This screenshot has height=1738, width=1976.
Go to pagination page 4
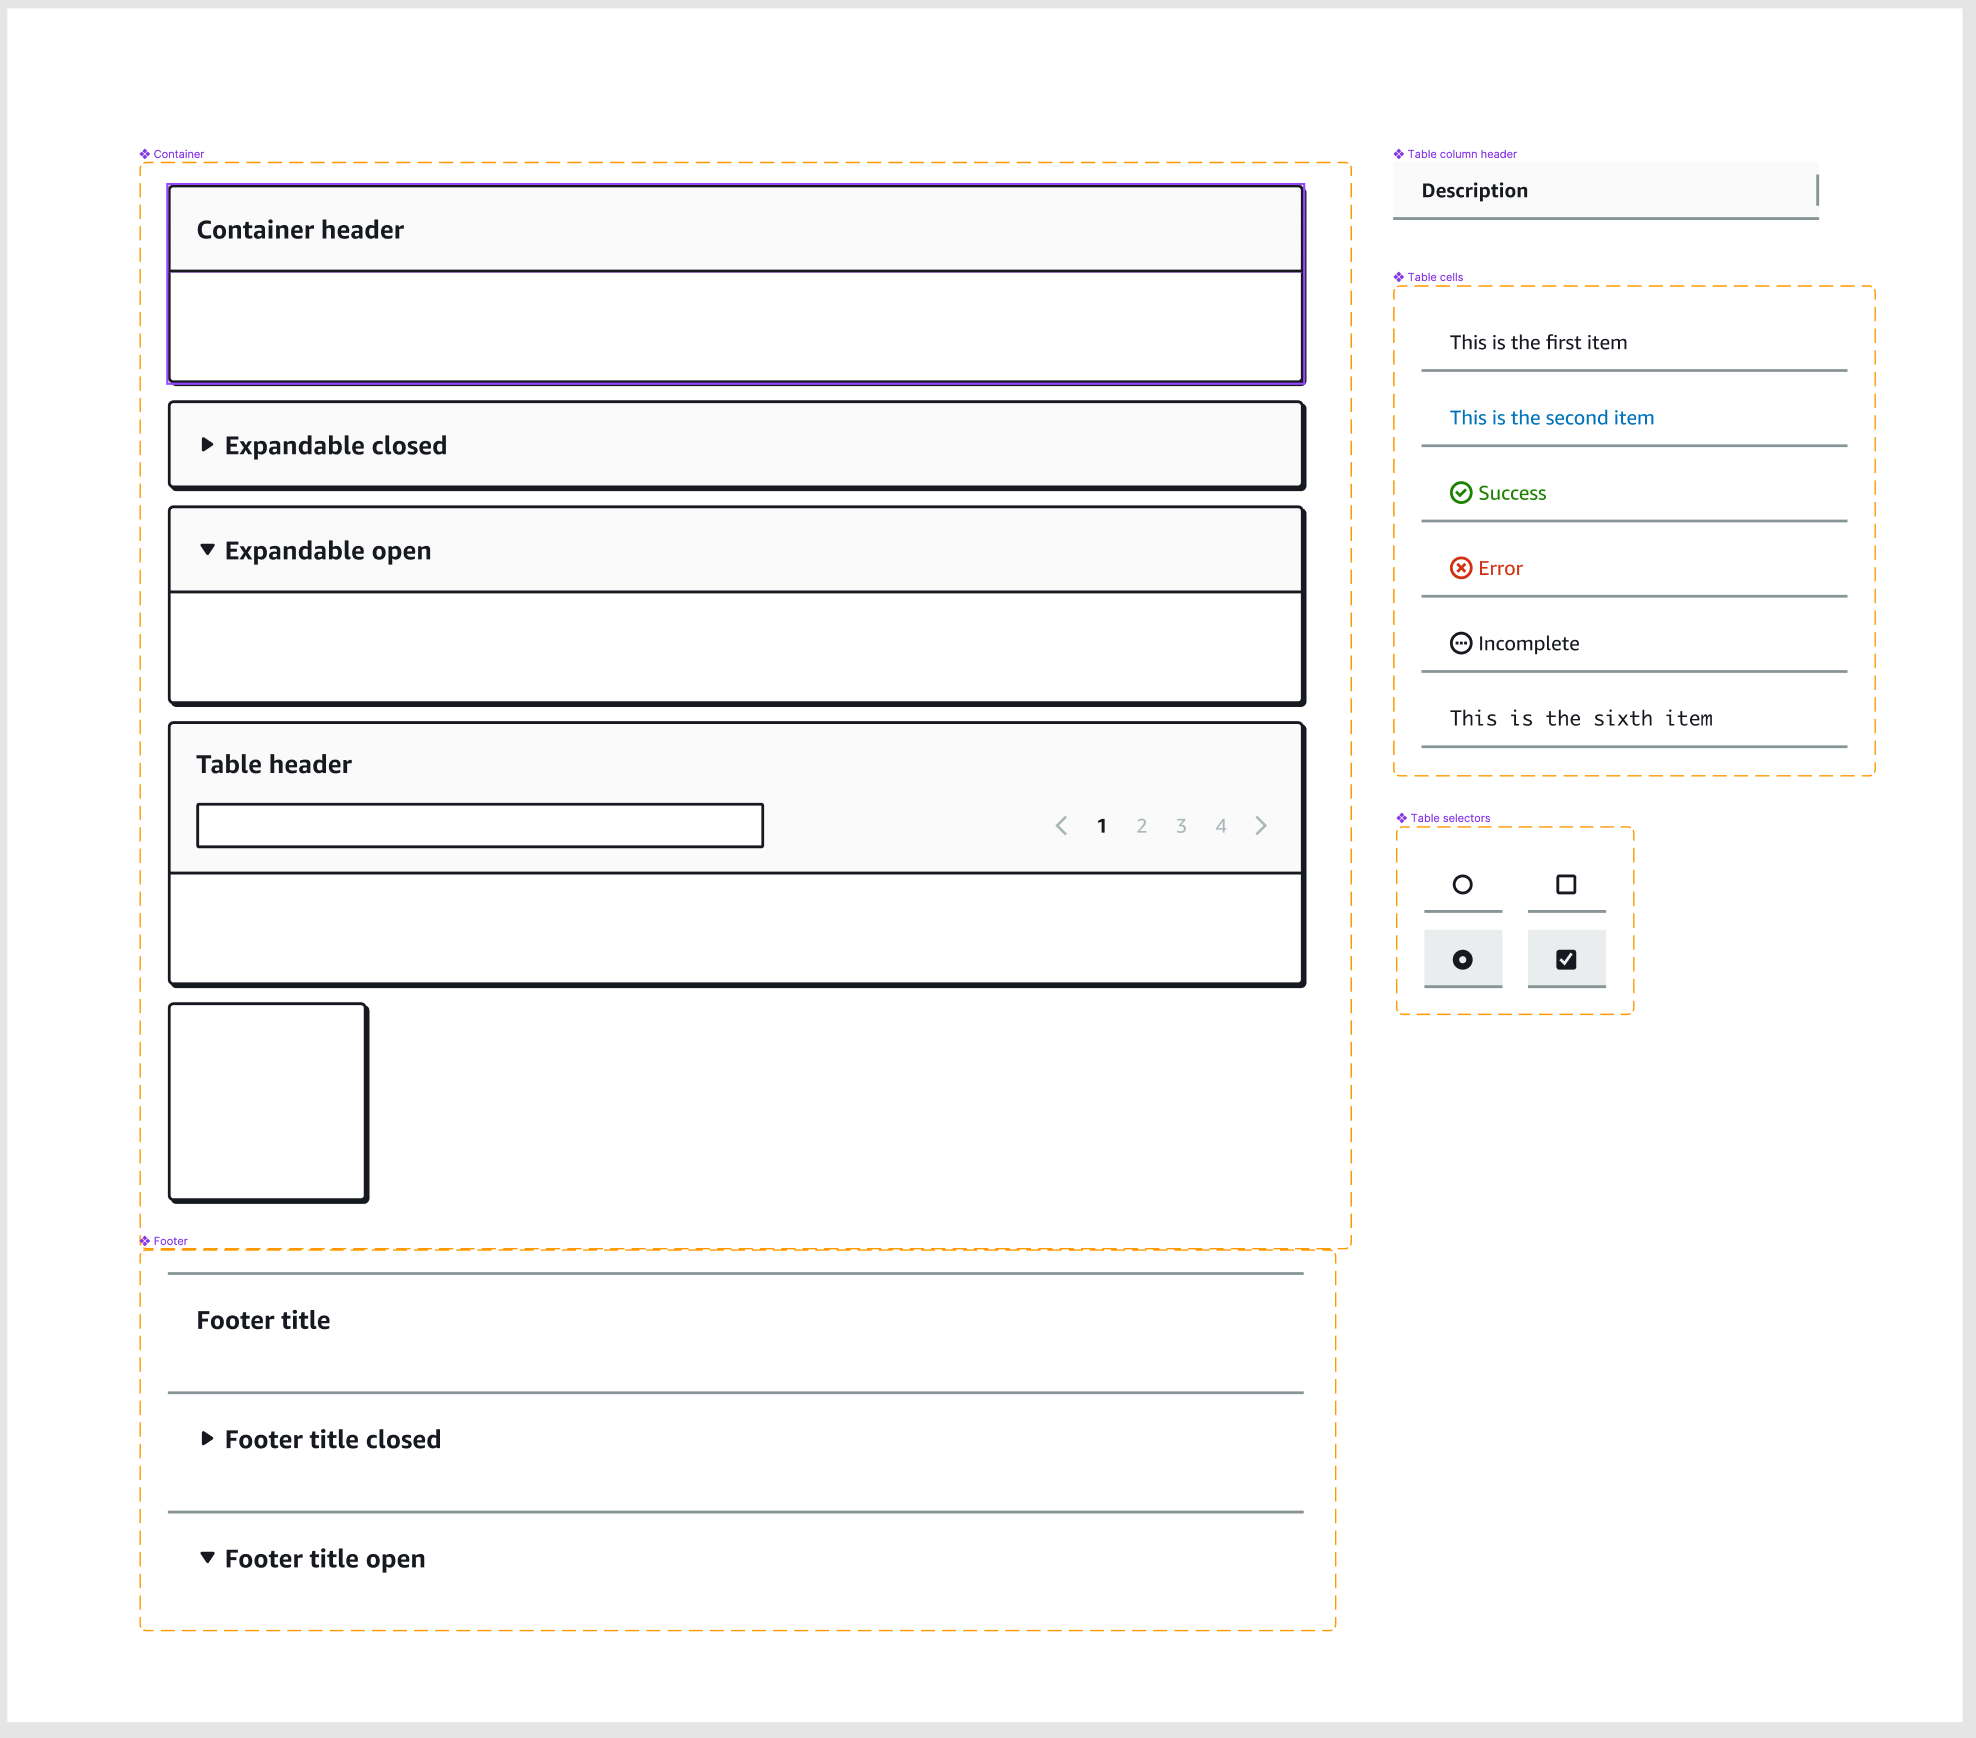(x=1221, y=826)
